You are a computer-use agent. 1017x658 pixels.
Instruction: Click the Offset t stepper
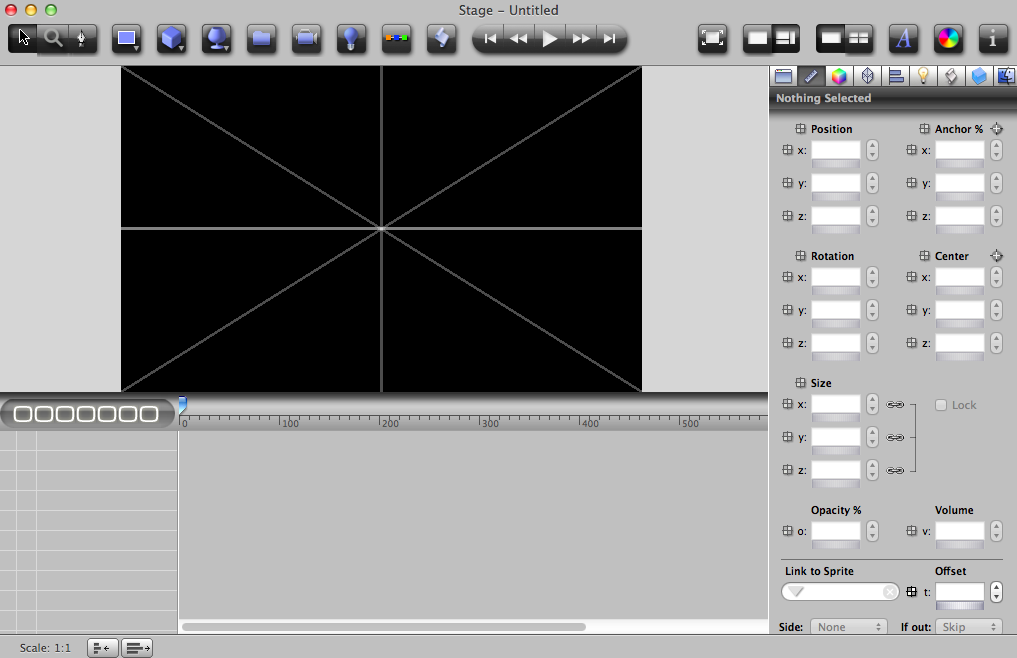[x=996, y=592]
